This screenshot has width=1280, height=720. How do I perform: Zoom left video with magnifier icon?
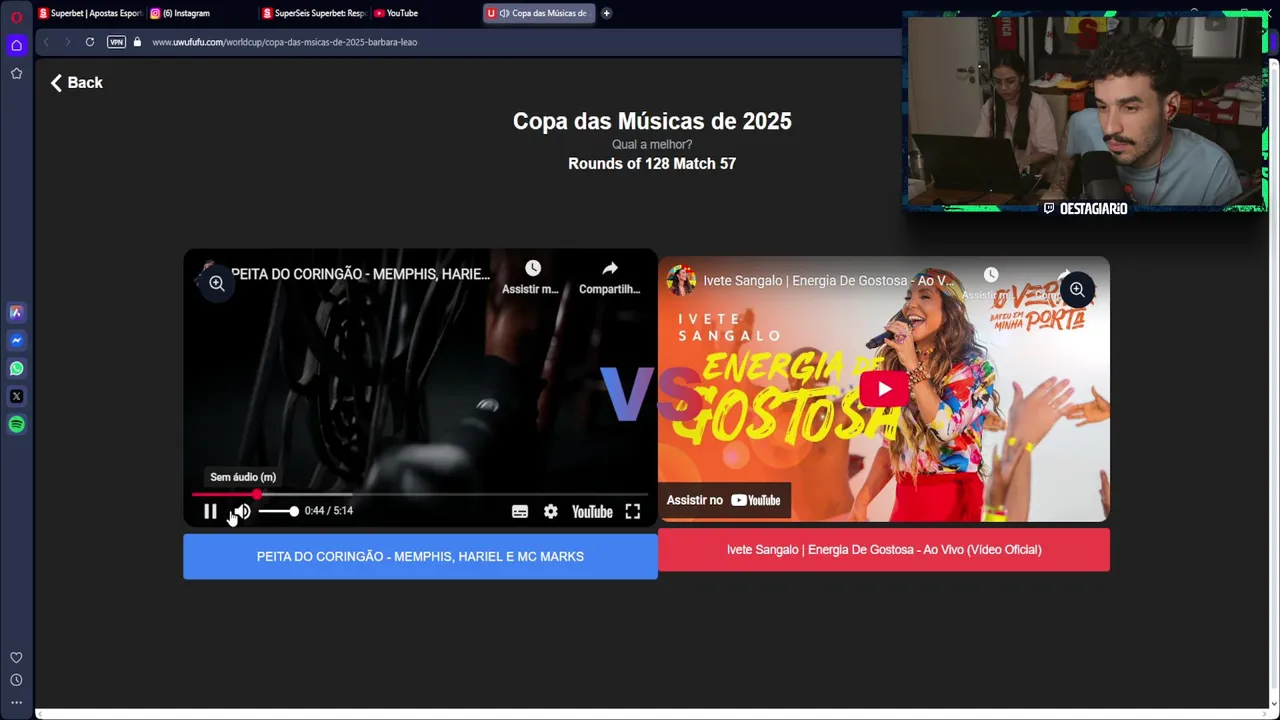(216, 284)
